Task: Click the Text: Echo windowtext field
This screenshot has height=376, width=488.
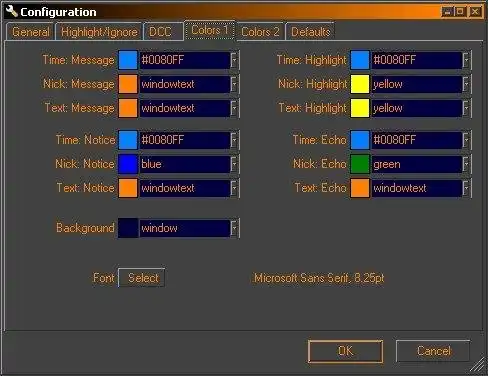Action: pyautogui.click(x=417, y=188)
